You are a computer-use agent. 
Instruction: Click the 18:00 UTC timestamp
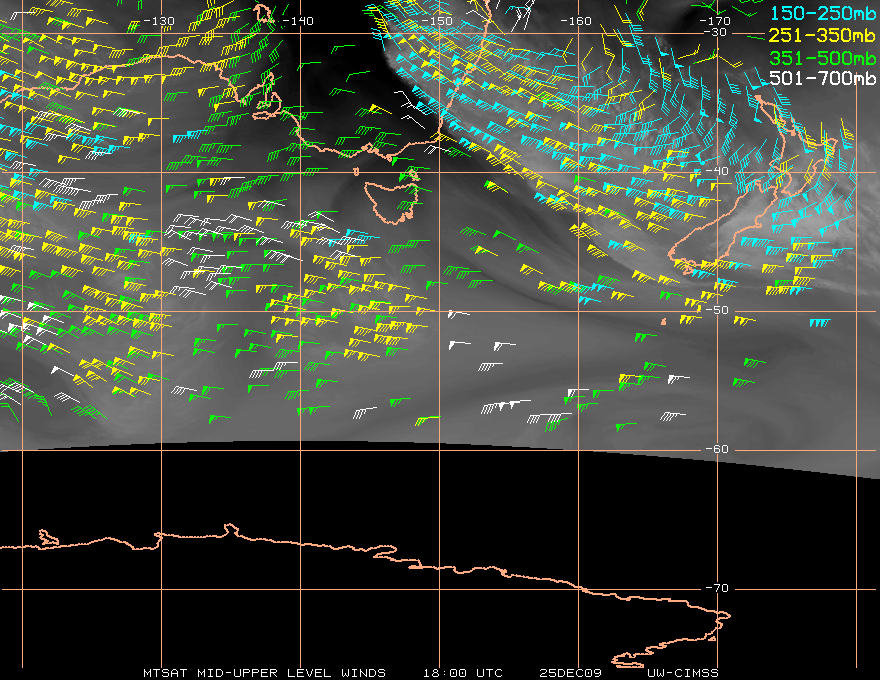click(462, 673)
